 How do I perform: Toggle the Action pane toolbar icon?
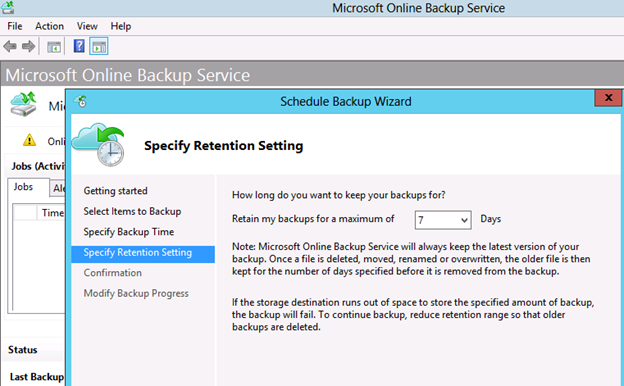pyautogui.click(x=99, y=47)
